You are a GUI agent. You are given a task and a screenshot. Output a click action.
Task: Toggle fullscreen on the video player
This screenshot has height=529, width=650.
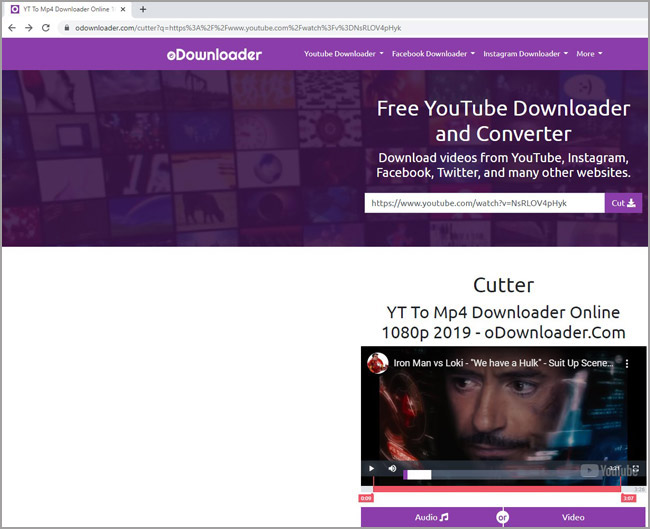635,469
